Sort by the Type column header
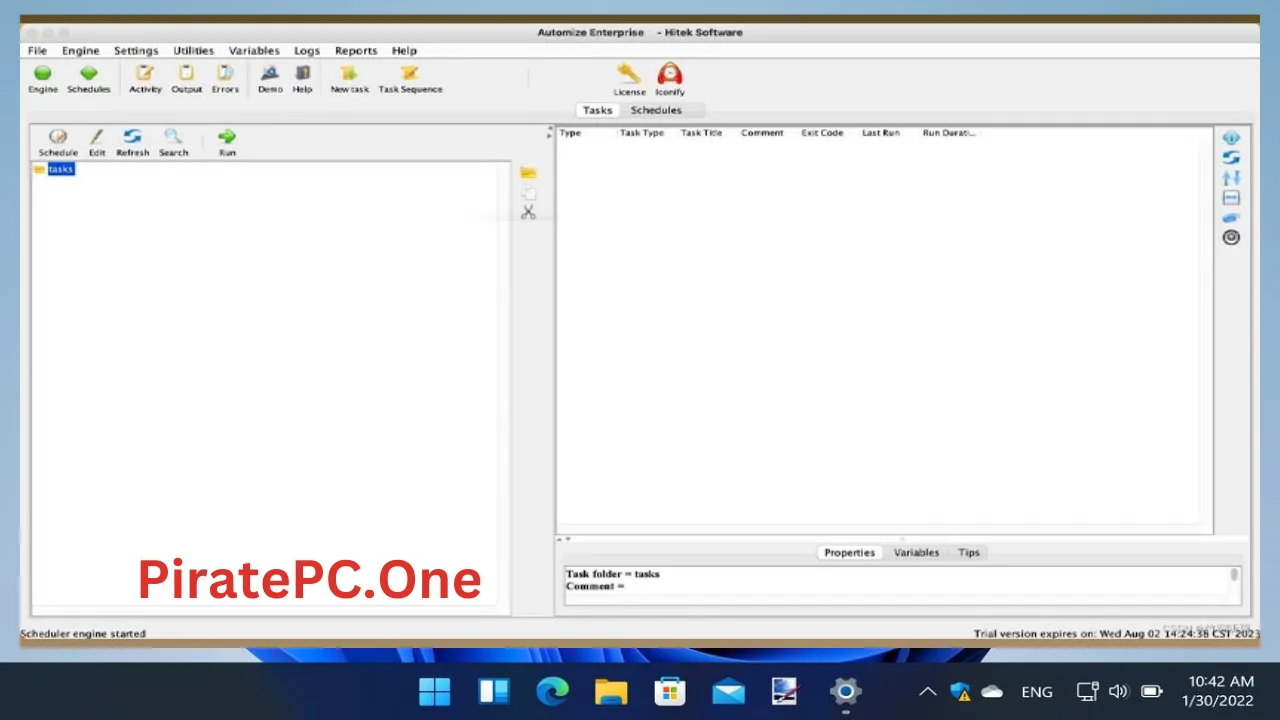Image resolution: width=1280 pixels, height=720 pixels. pos(570,133)
